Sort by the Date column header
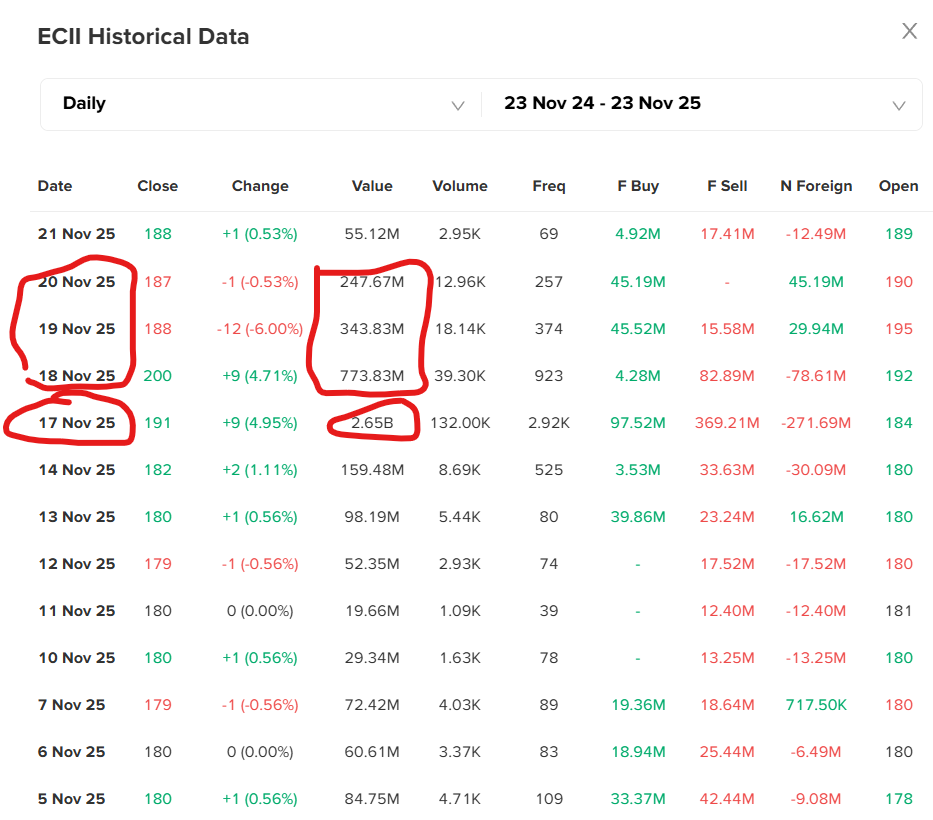This screenshot has height=820, width=933. click(x=55, y=186)
